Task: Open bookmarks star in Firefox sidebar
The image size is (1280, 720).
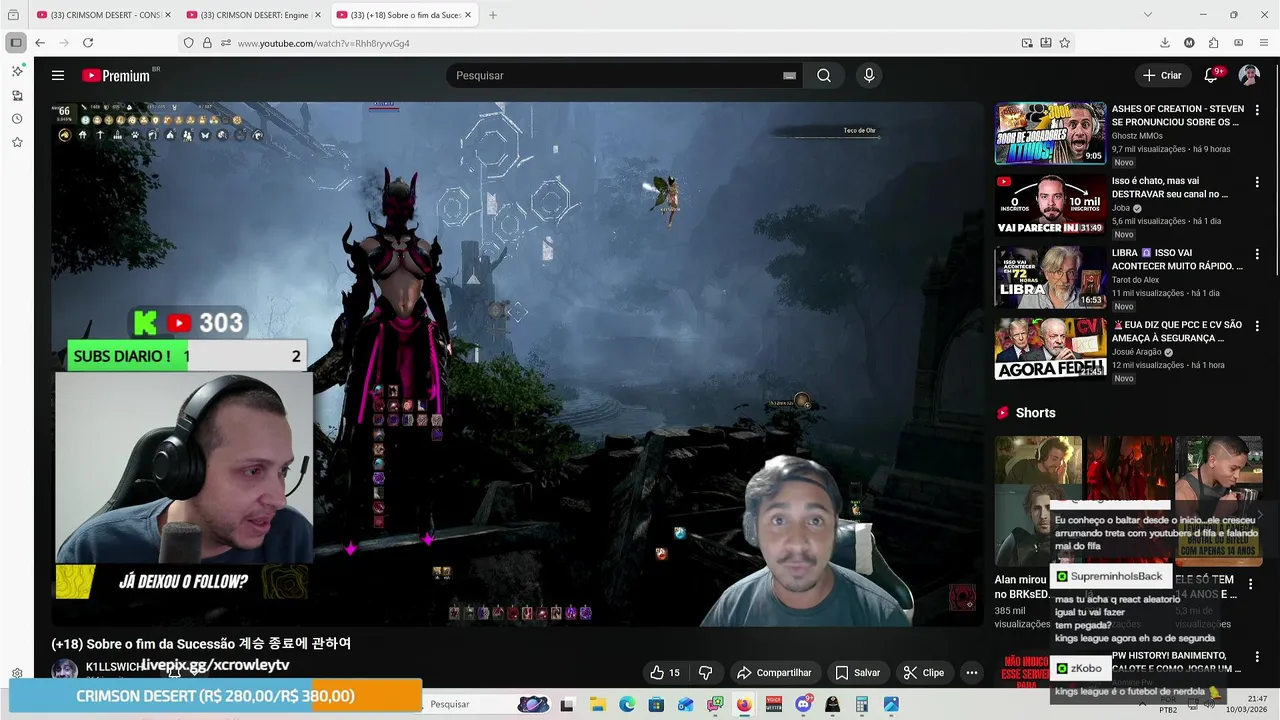Action: [x=17, y=142]
